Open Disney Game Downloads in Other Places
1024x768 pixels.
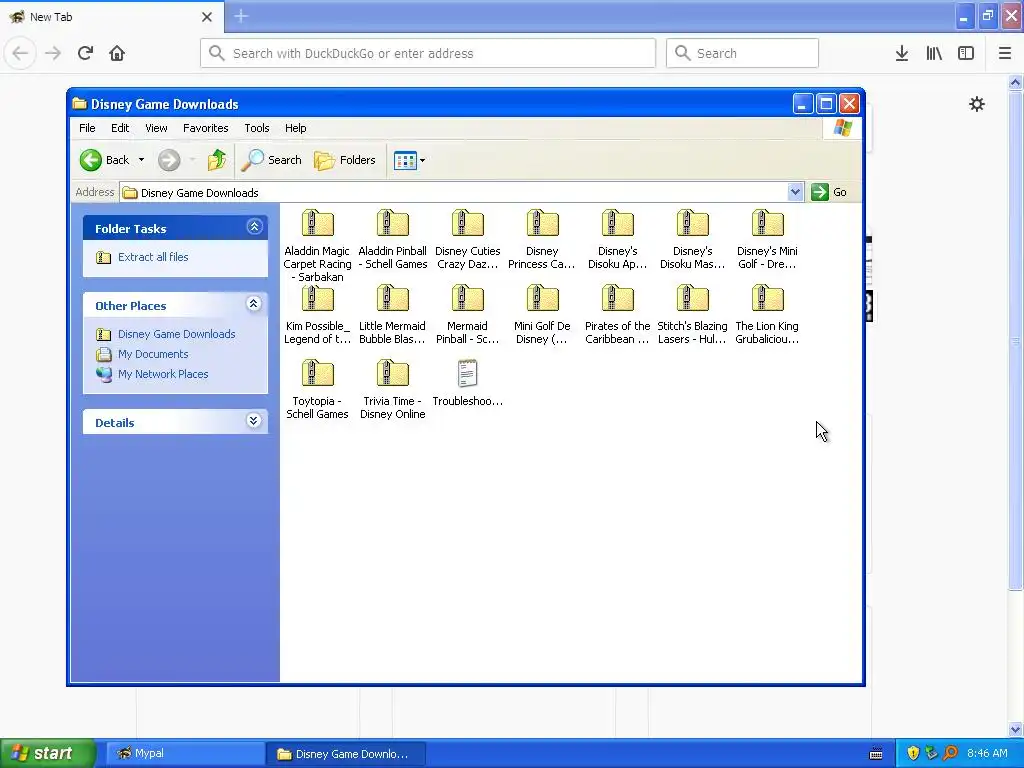pyautogui.click(x=176, y=334)
